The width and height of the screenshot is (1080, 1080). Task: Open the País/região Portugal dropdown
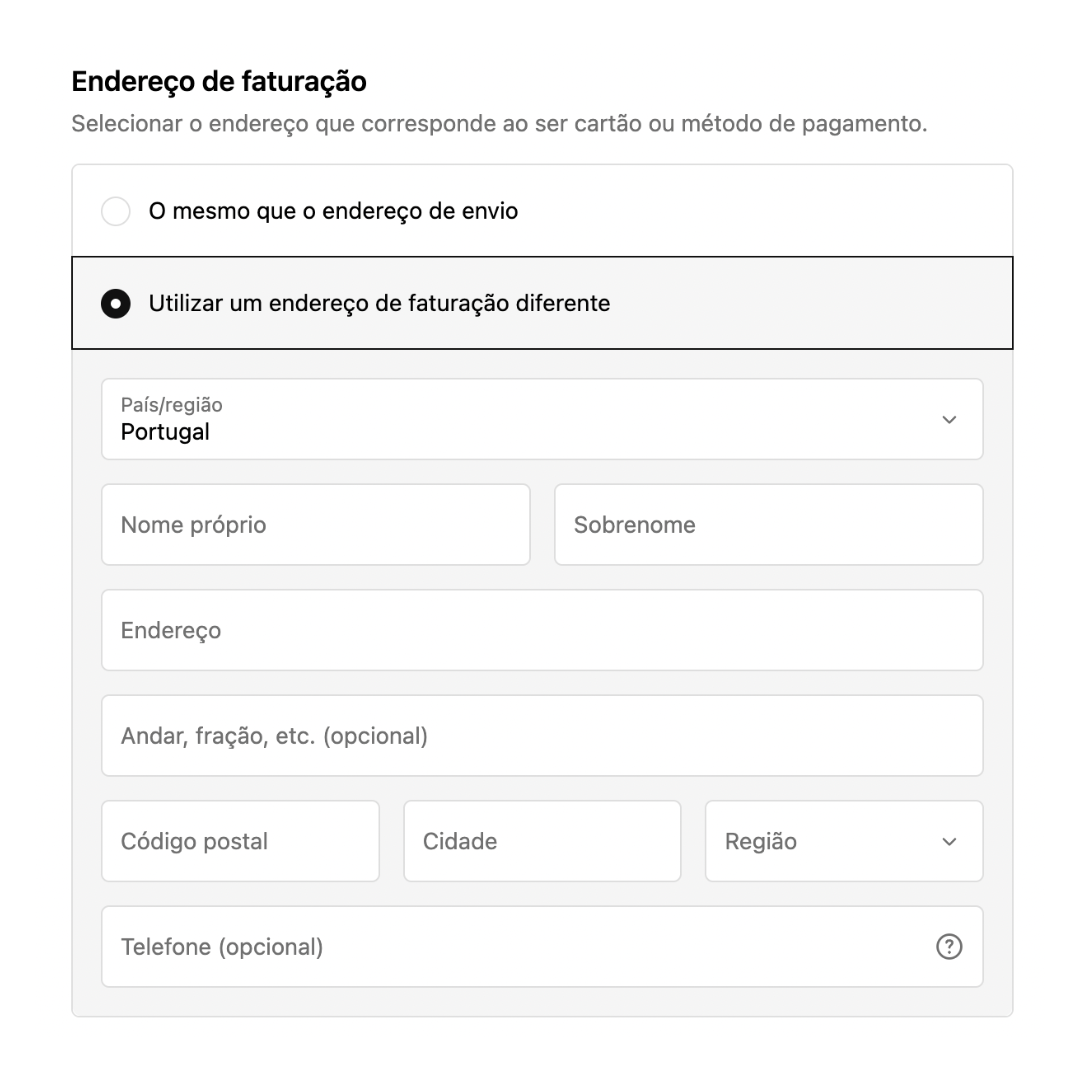[x=542, y=419]
